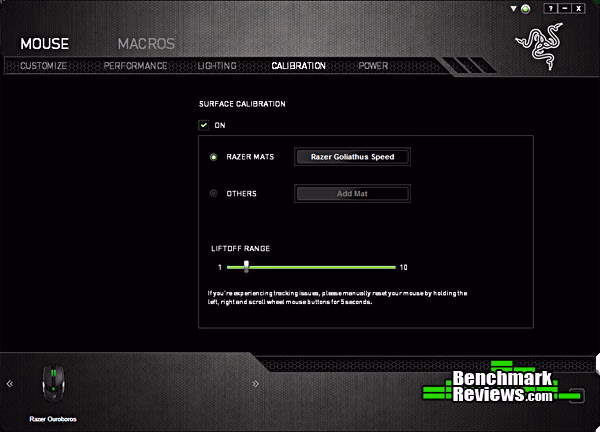600x432 pixels.
Task: Click the Add Mat button
Action: [352, 194]
